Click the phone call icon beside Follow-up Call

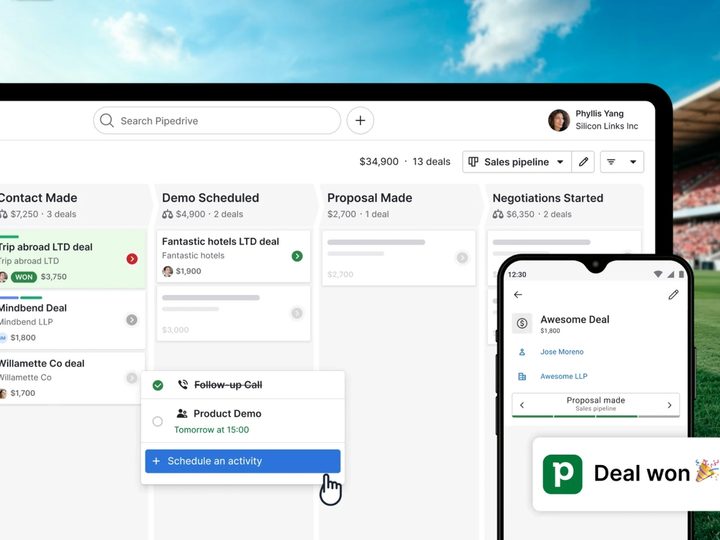(x=183, y=384)
